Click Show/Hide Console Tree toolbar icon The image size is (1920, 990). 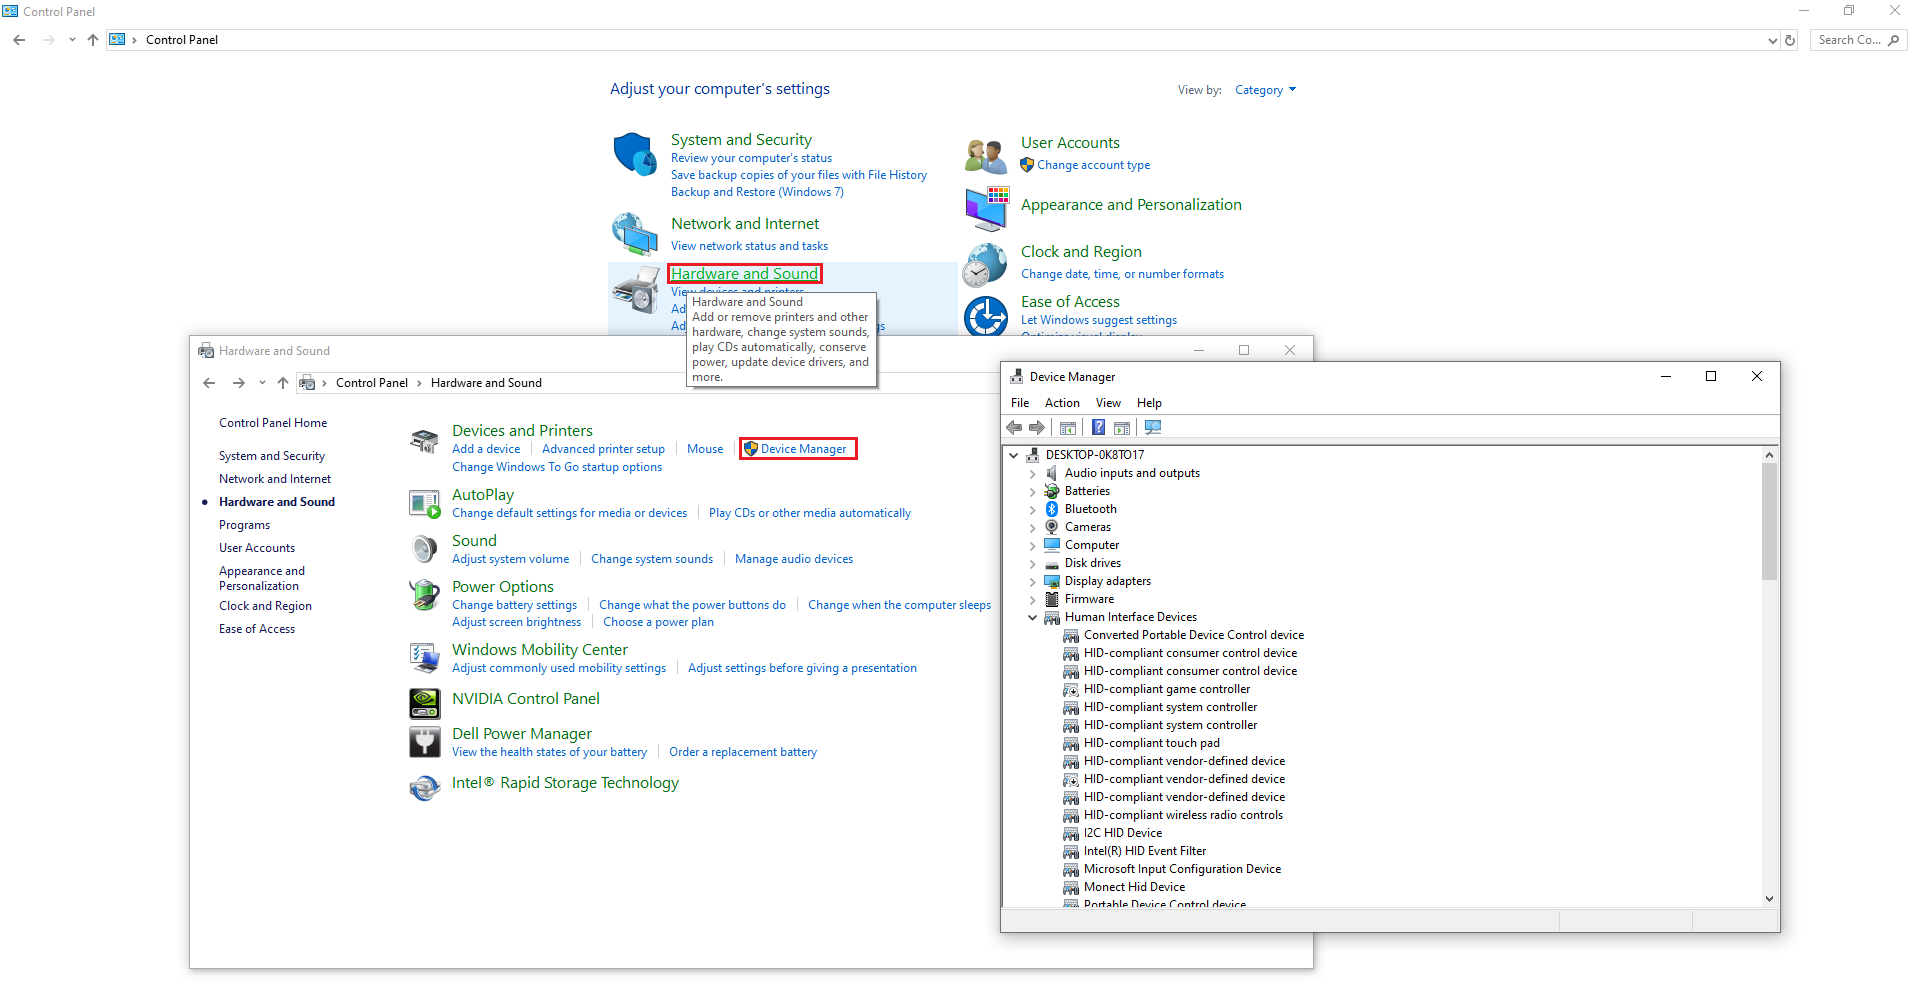1068,428
